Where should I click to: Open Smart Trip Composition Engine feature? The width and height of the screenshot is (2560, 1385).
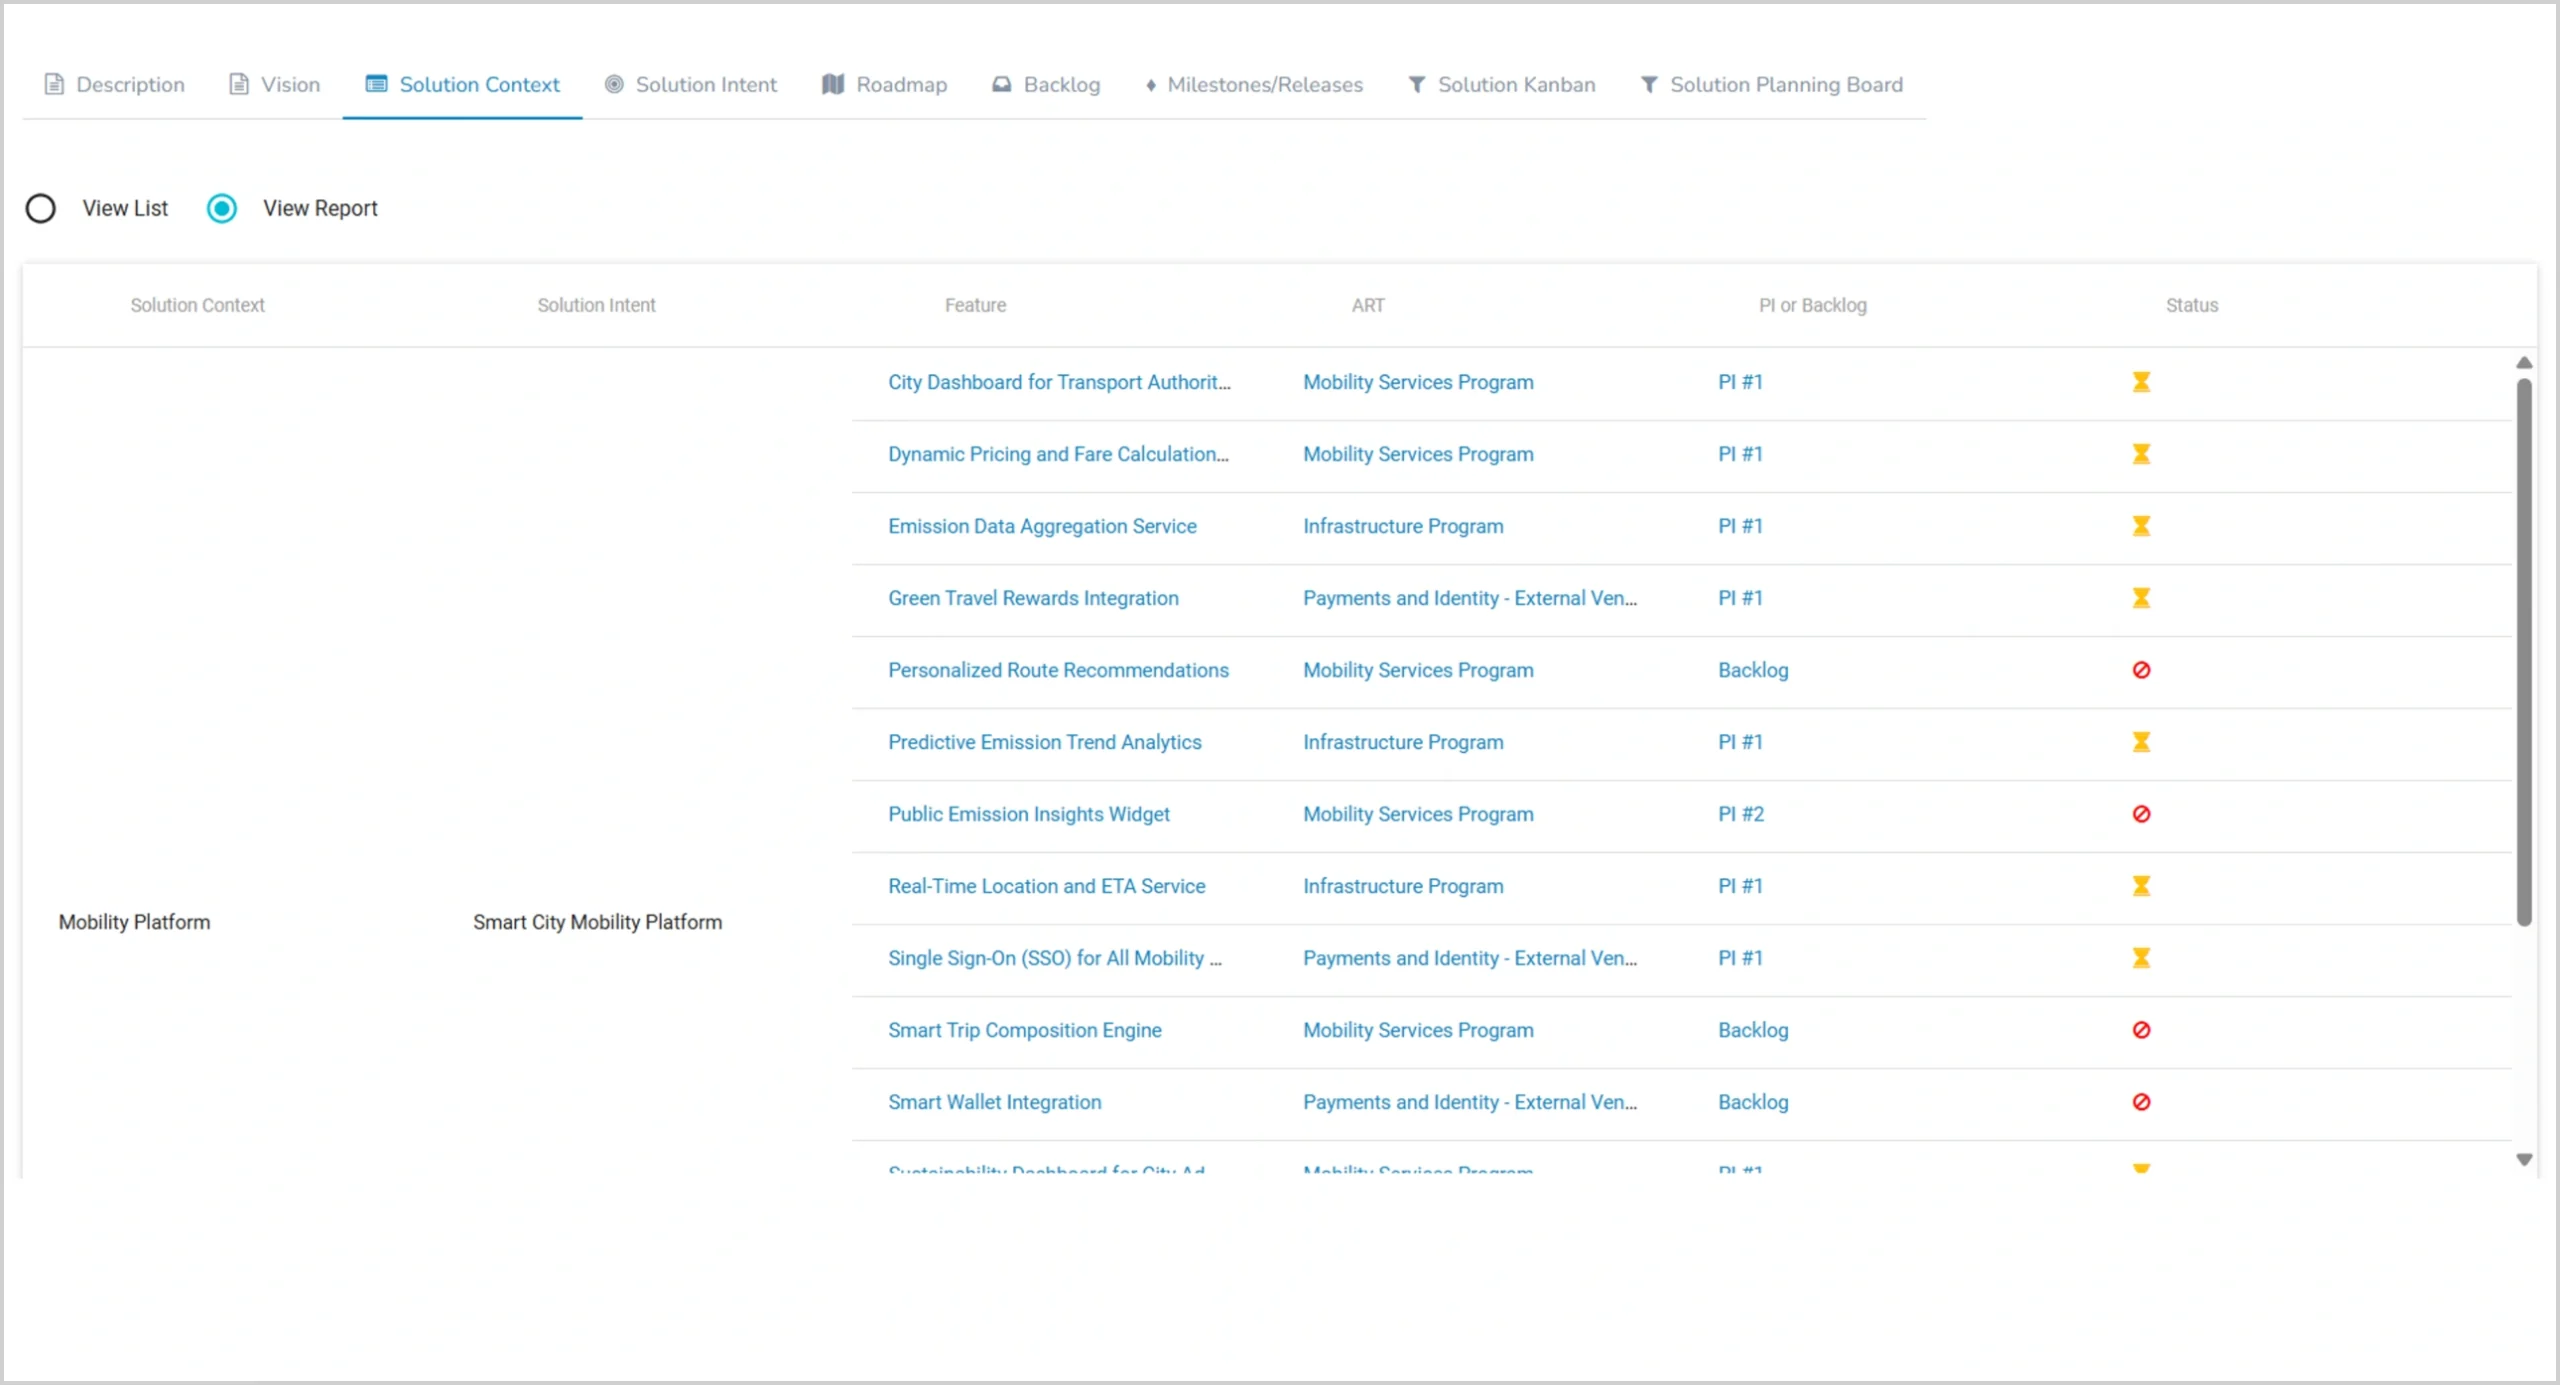(x=1024, y=1030)
